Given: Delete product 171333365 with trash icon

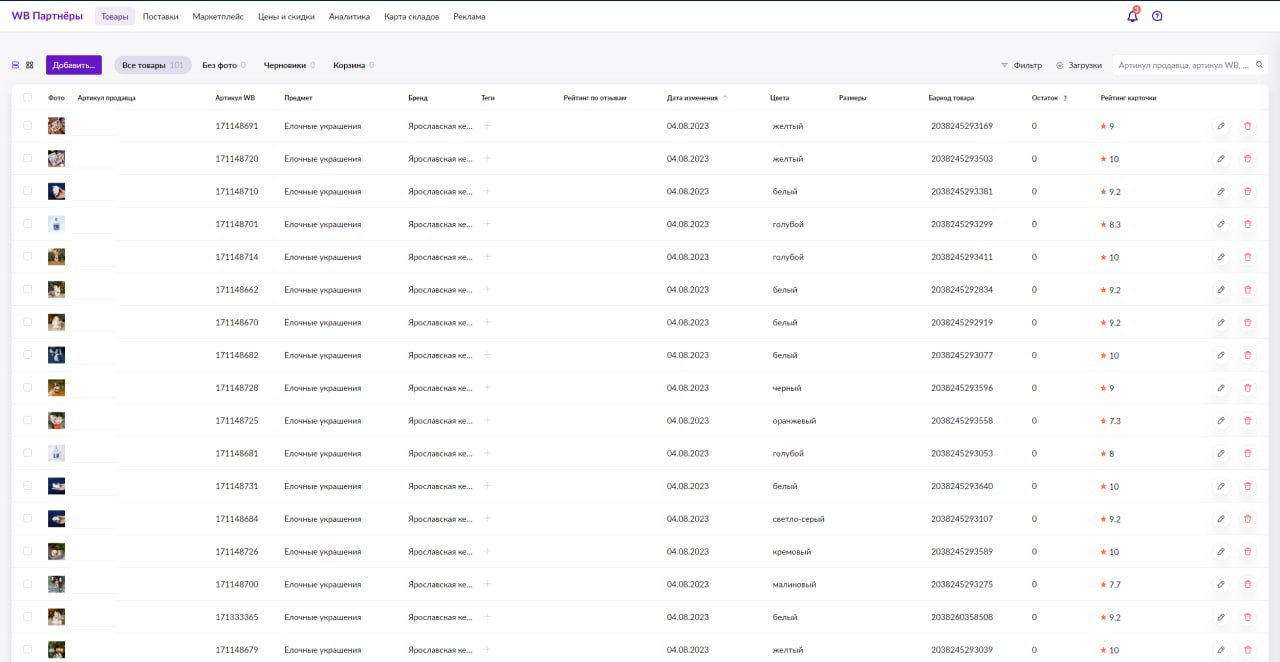Looking at the screenshot, I should [x=1247, y=617].
